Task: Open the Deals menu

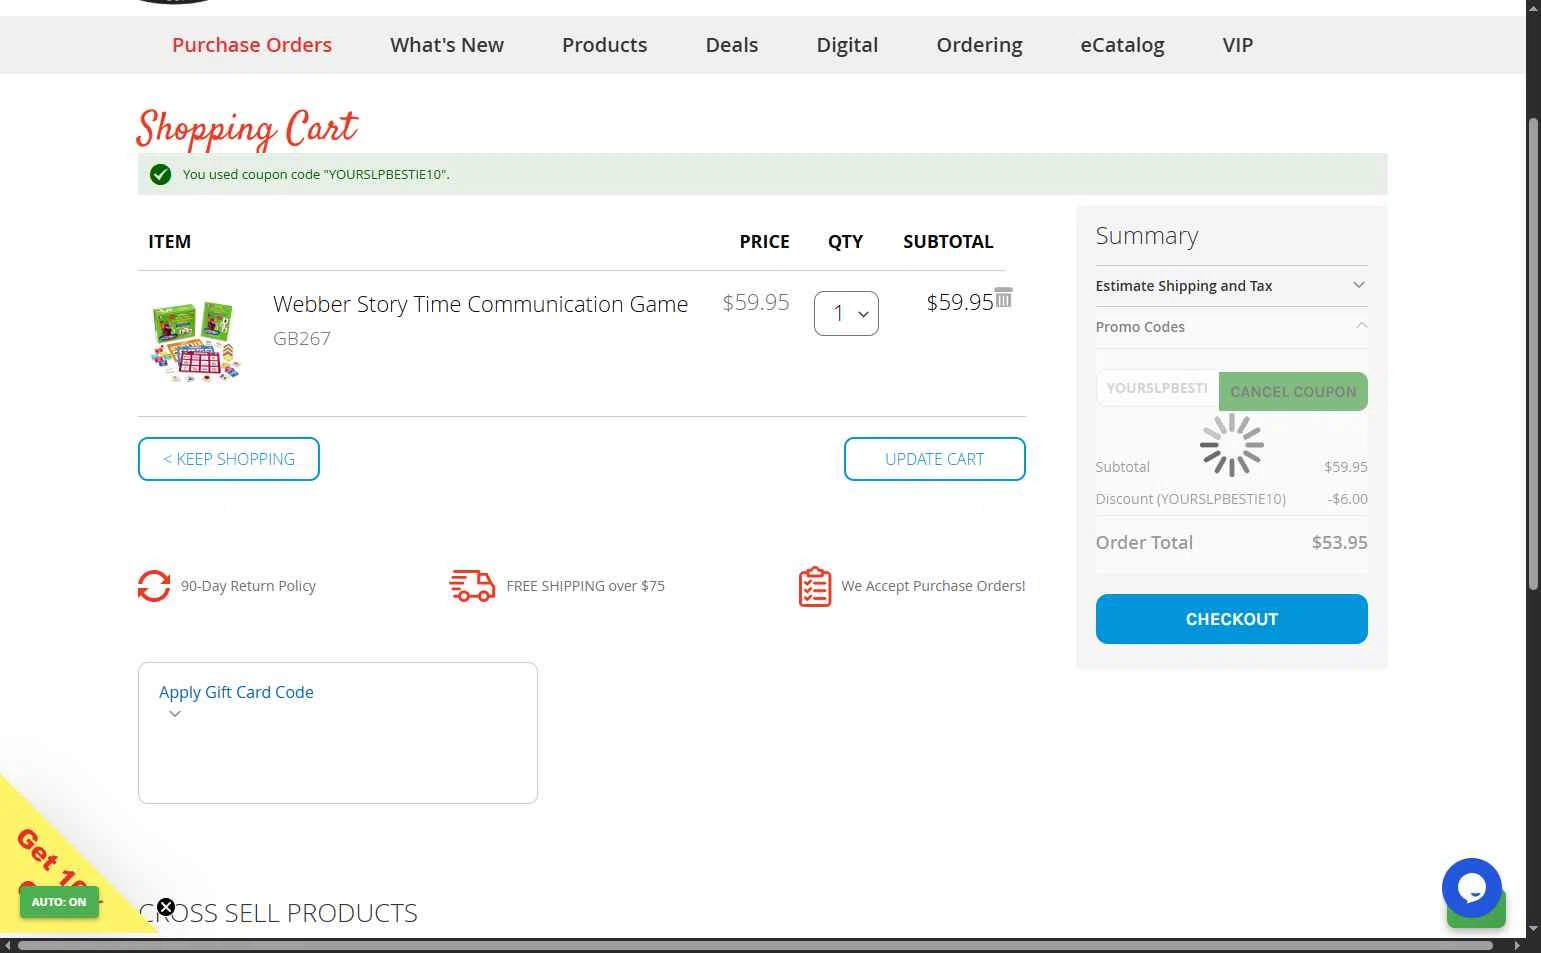Action: click(x=732, y=45)
